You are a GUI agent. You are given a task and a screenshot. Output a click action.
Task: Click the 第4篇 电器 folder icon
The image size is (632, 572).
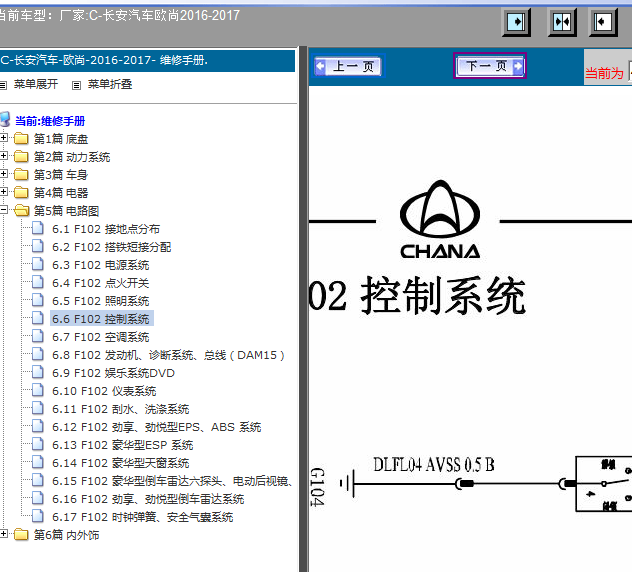21,192
